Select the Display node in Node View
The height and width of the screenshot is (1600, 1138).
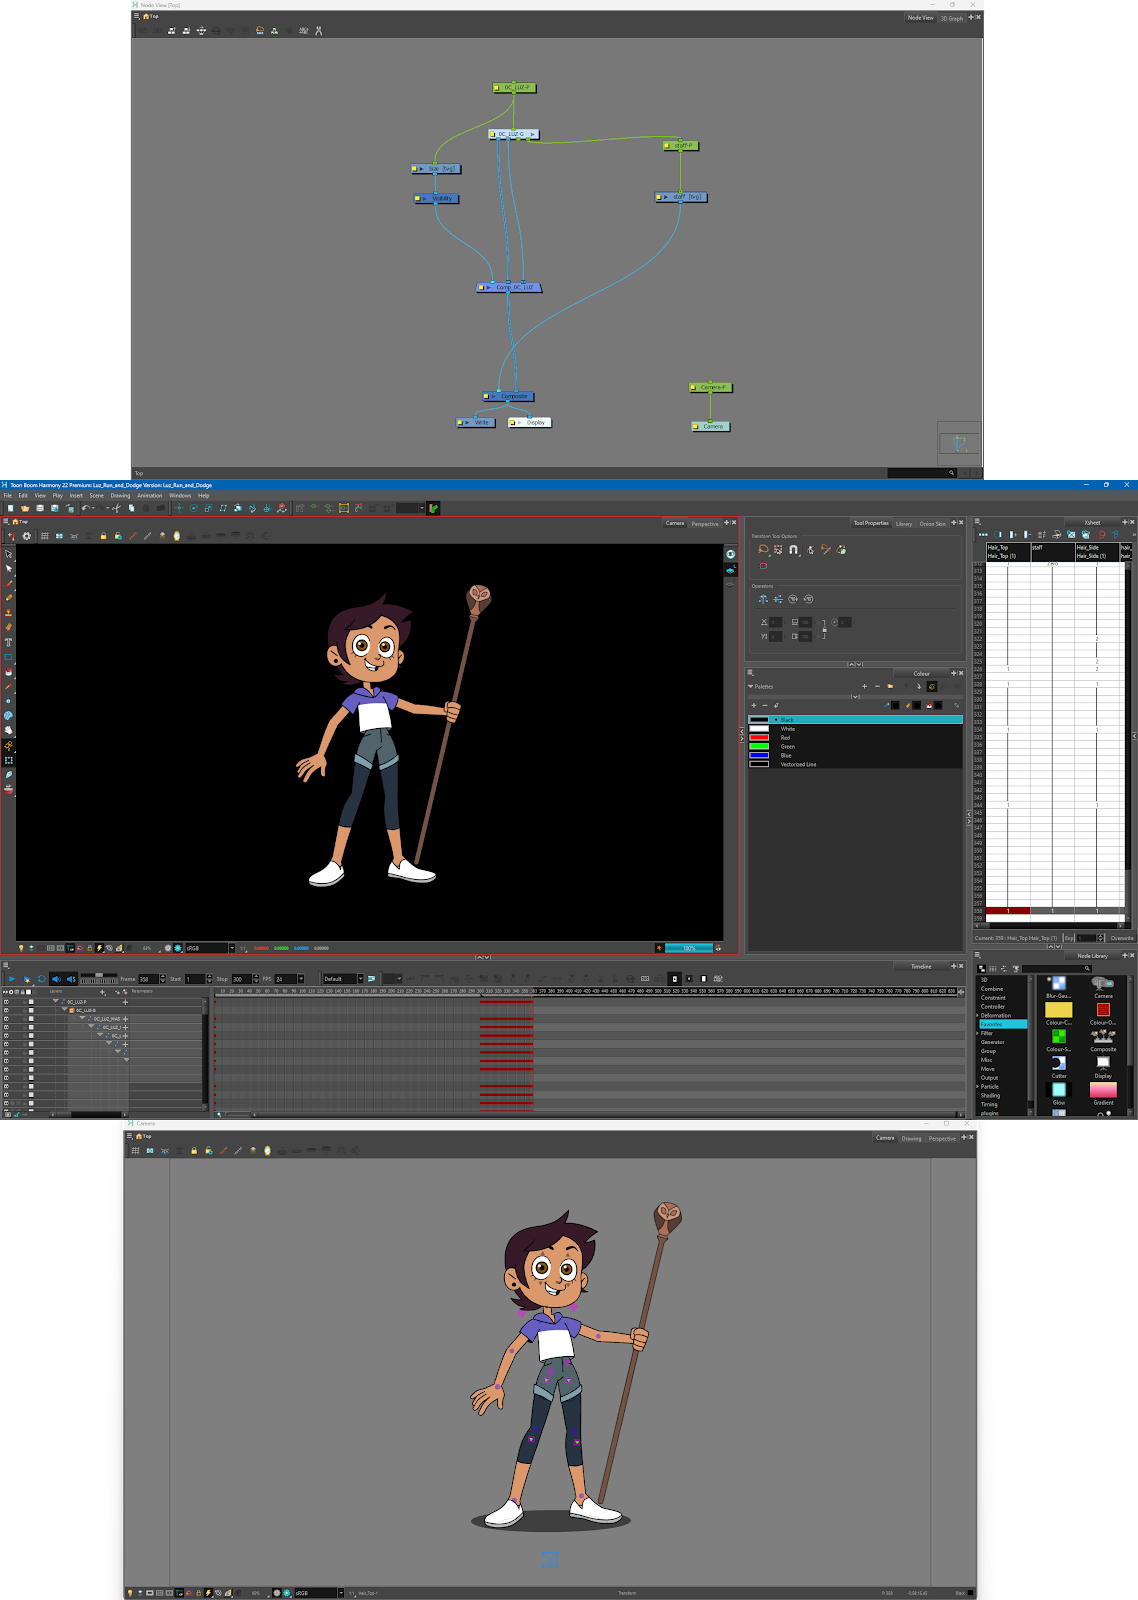pyautogui.click(x=530, y=422)
